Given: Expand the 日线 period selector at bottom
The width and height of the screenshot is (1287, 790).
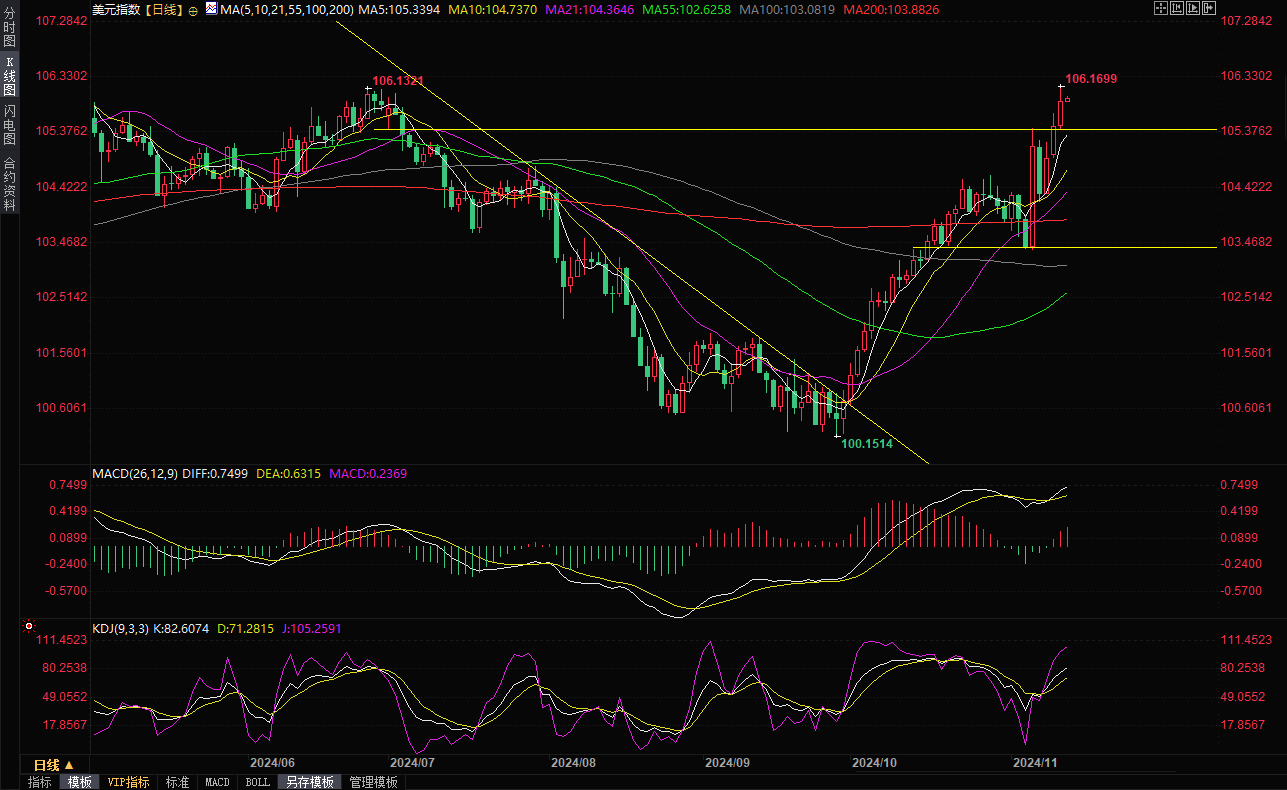Looking at the screenshot, I should (54, 765).
